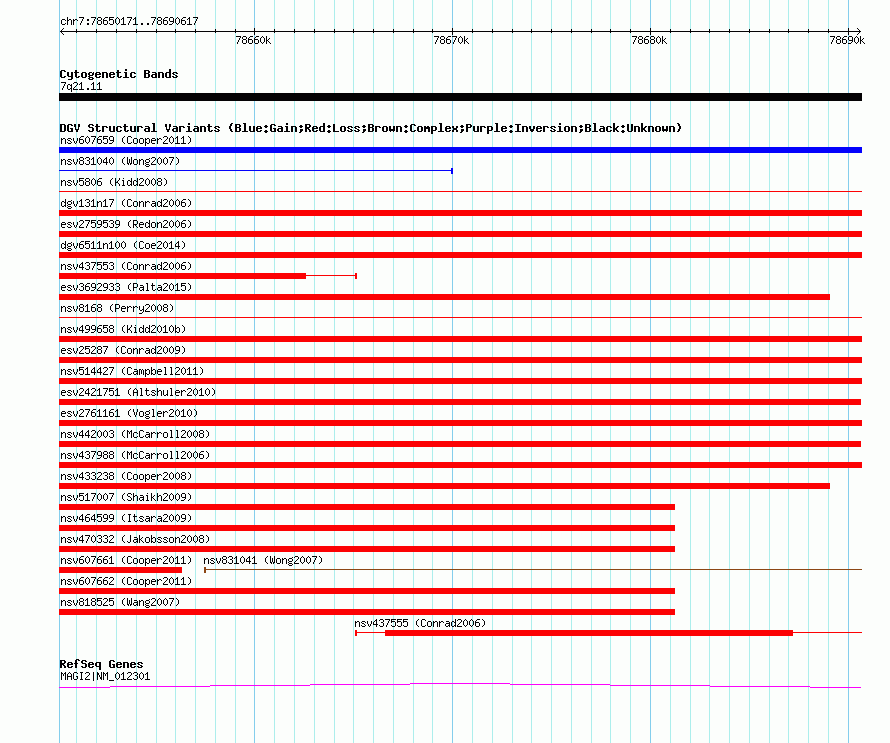Open variant nsv607662 (Cooper2011) label
This screenshot has width=890, height=743.
(x=126, y=581)
